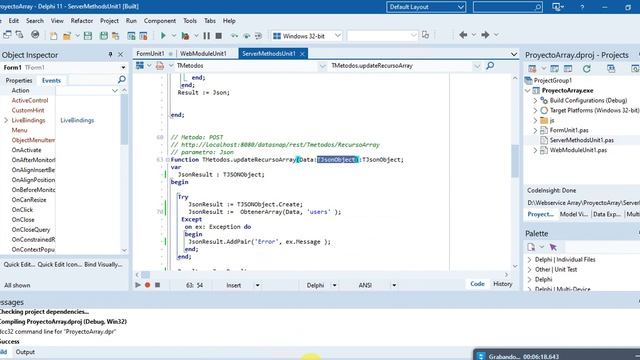The width and height of the screenshot is (640, 360).
Task: Switch to the Output tab in Messages
Action: (25, 352)
